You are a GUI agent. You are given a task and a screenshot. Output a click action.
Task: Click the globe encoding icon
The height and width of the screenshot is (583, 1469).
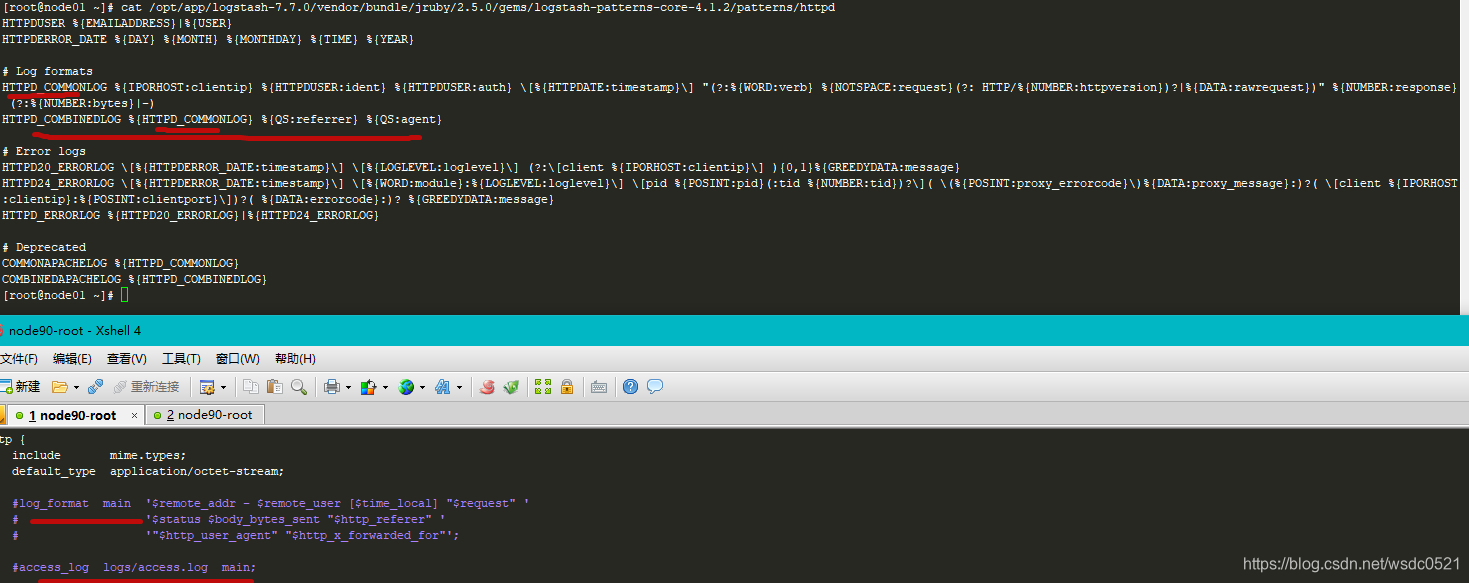coord(406,387)
